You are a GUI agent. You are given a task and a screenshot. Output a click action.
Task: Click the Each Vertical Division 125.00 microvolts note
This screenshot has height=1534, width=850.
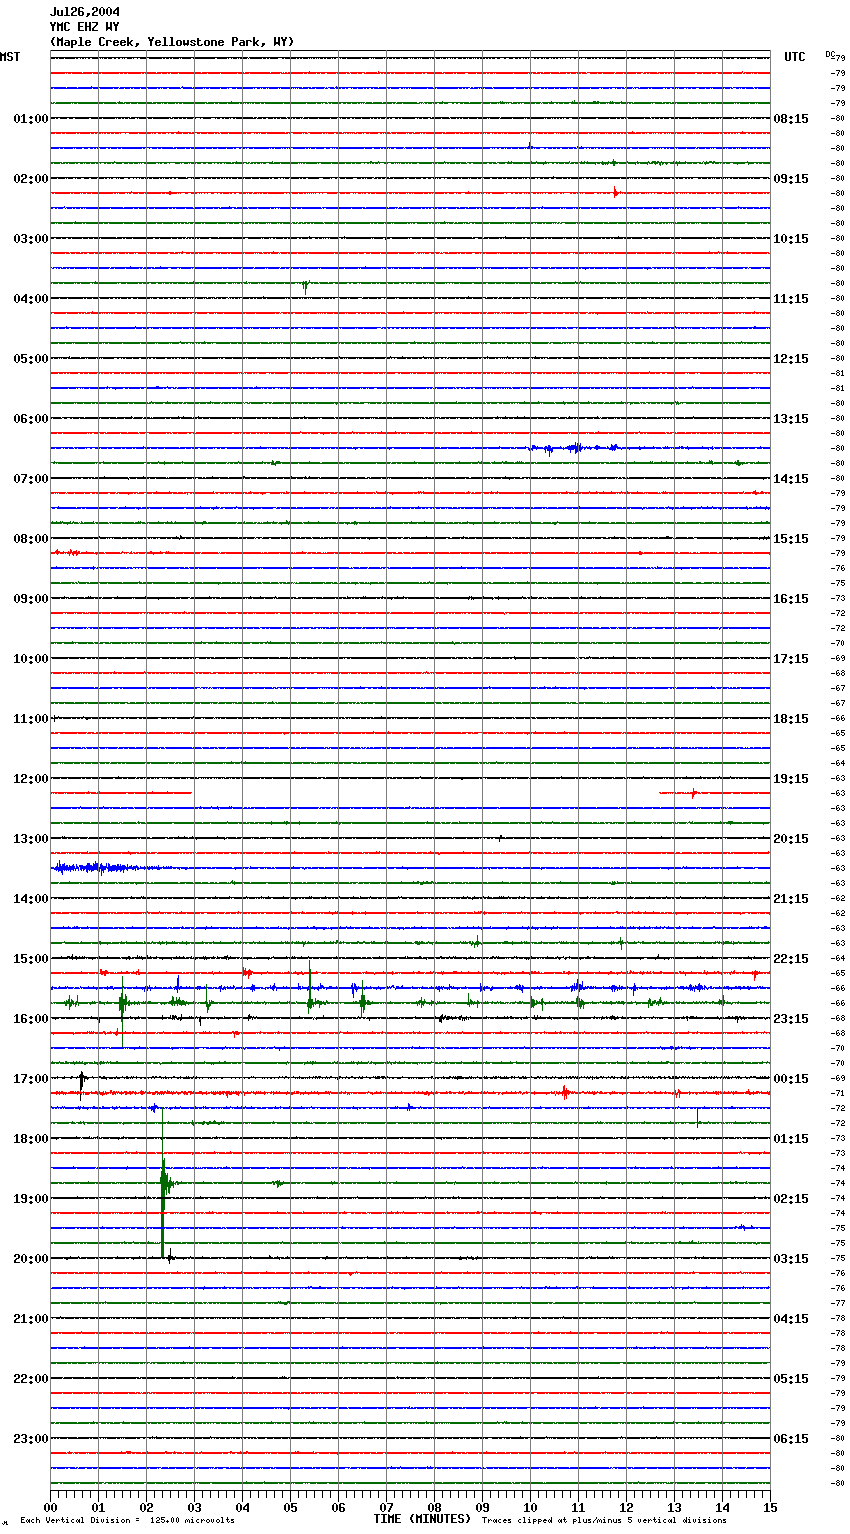[x=128, y=1520]
